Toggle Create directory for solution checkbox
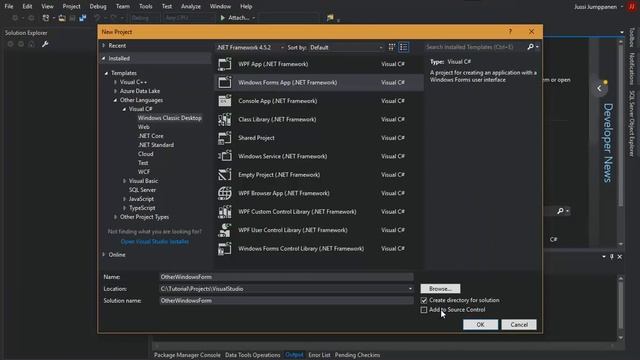This screenshot has width=640, height=360. coord(424,300)
